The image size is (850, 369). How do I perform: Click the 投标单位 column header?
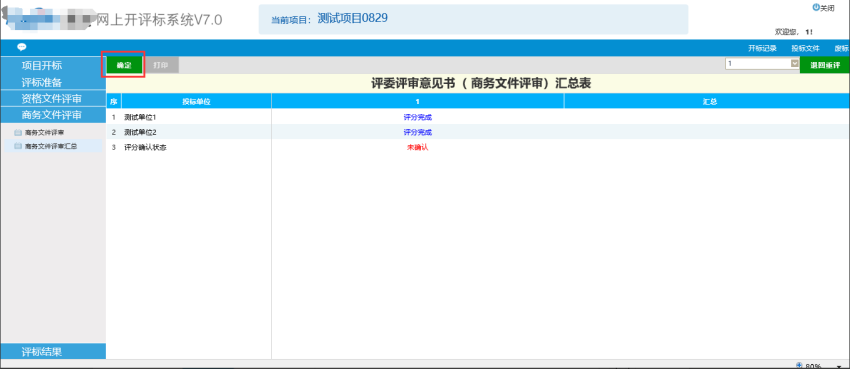click(196, 101)
